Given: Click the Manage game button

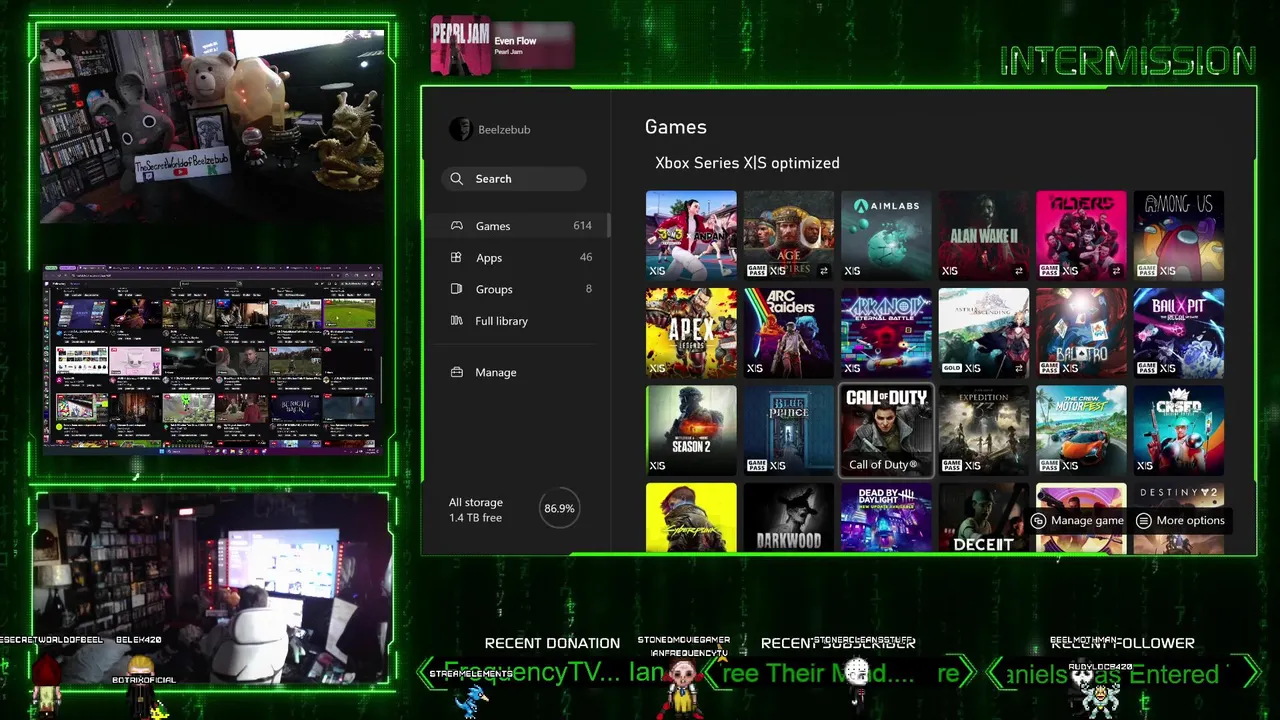Looking at the screenshot, I should (1077, 521).
